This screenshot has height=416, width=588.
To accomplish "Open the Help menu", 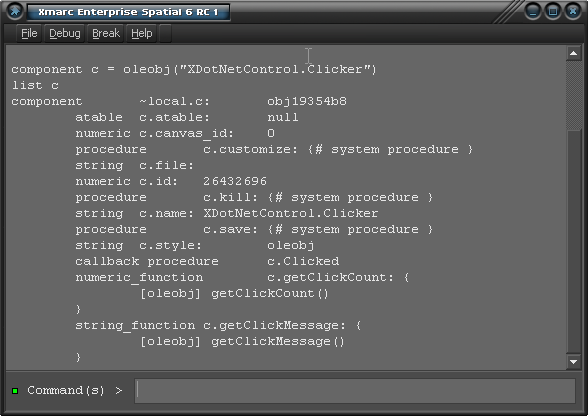I will [x=142, y=34].
